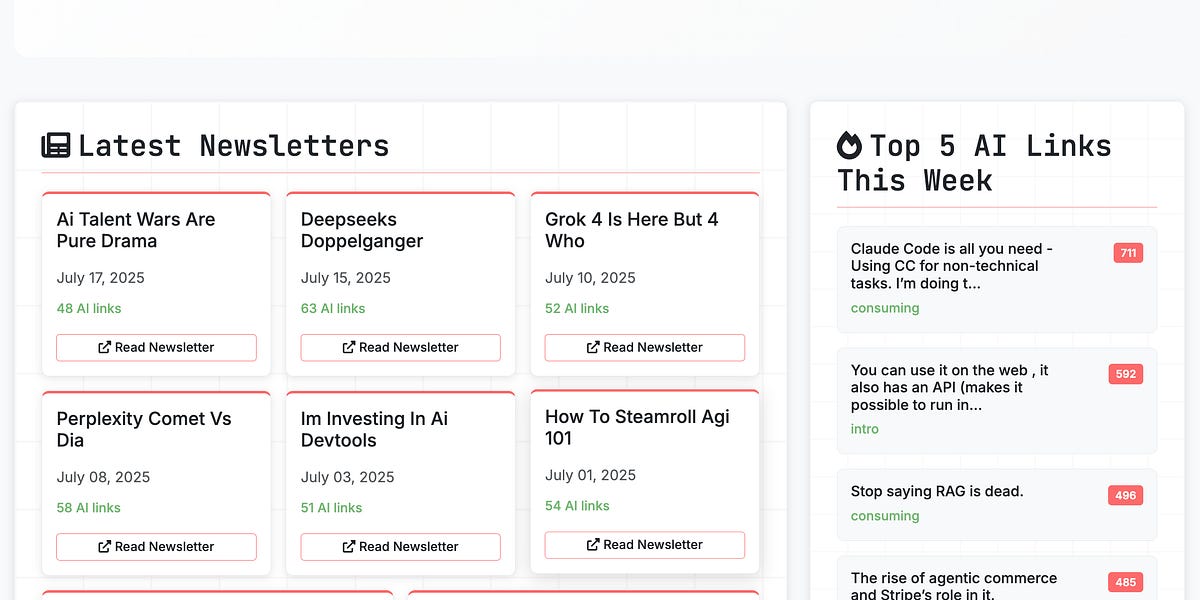Click the Im Investing In Ai Devtools title
This screenshot has height=600, width=1200.
coord(374,429)
